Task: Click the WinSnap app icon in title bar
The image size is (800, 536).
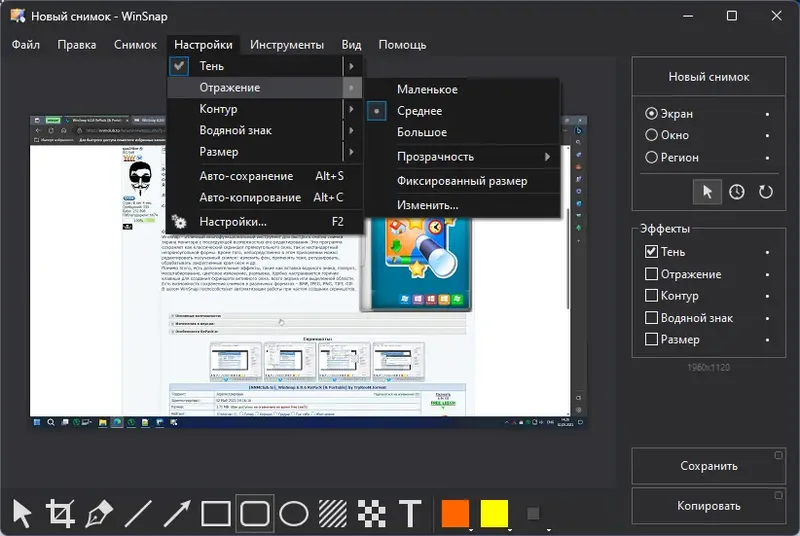Action: pos(18,16)
